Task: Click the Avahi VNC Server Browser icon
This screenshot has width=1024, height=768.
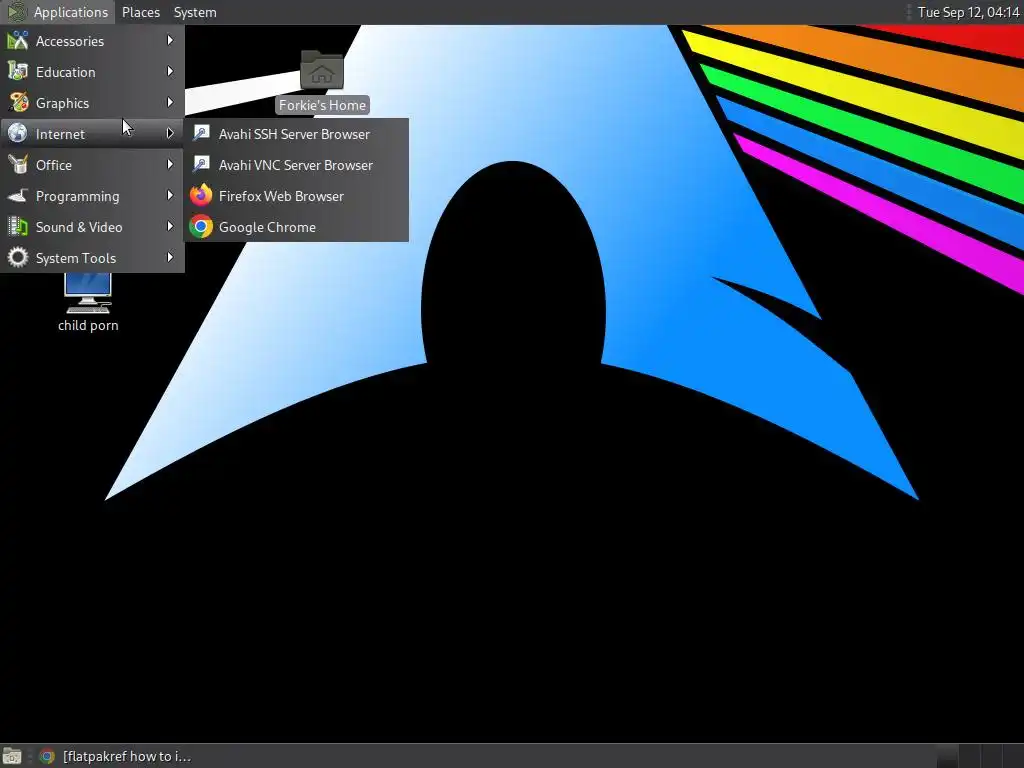Action: [x=201, y=165]
